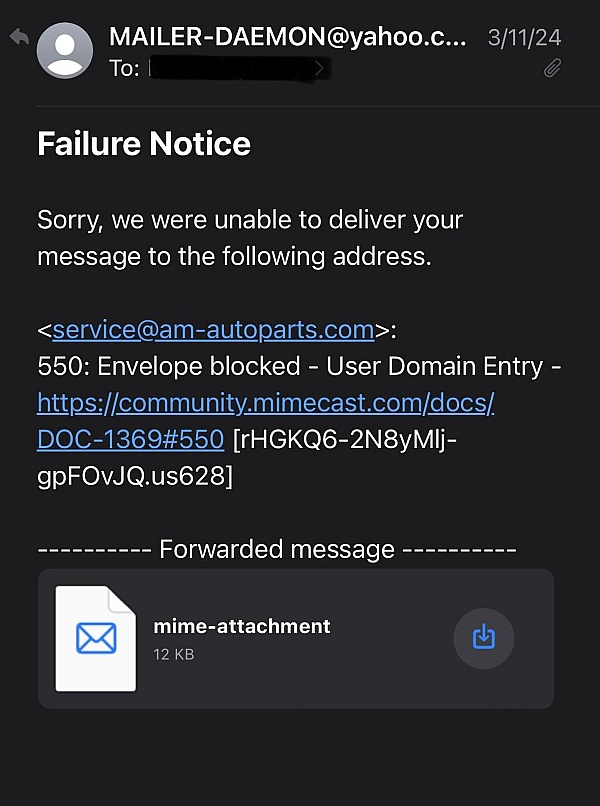Tap the Forwarded message divider text
The width and height of the screenshot is (600, 806).
277,549
